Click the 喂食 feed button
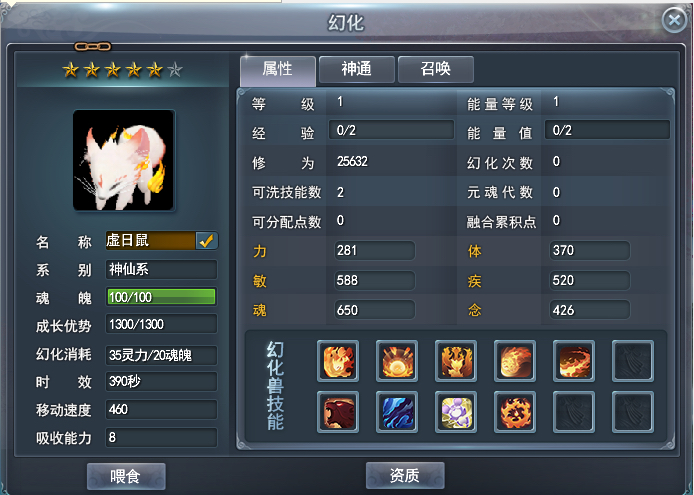Image resolution: width=694 pixels, height=495 pixels. point(126,476)
